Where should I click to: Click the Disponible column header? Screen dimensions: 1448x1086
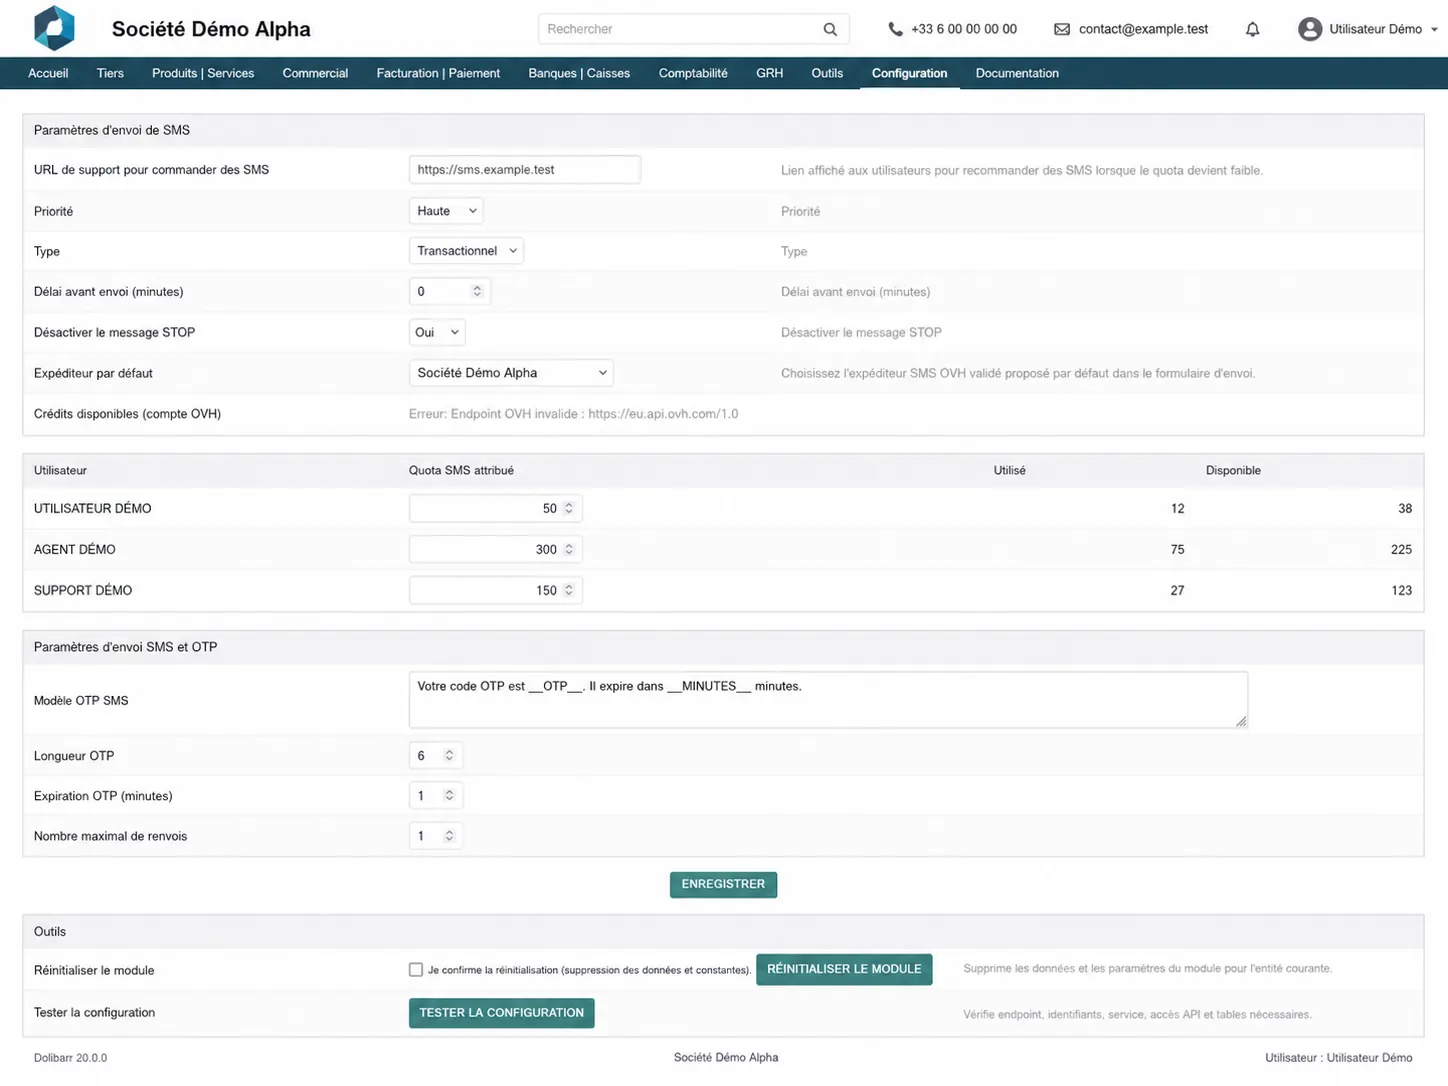pyautogui.click(x=1233, y=470)
